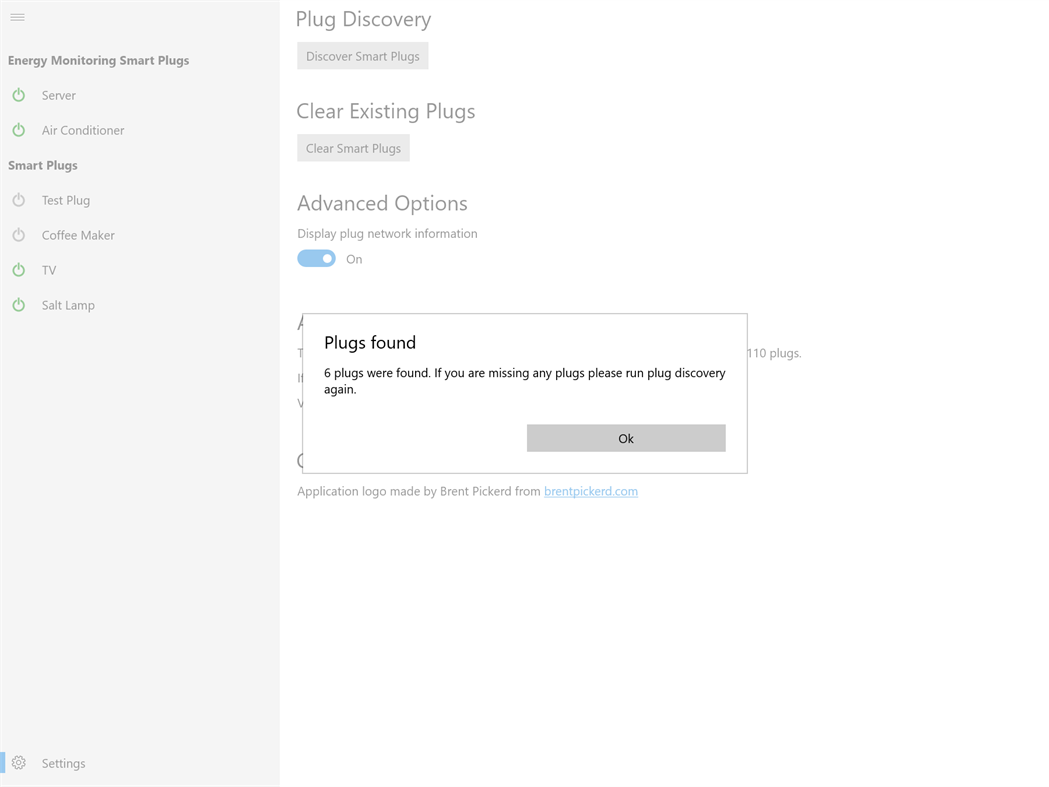The height and width of the screenshot is (787, 1049).
Task: Open the Coffee Maker entry
Action: pos(78,235)
